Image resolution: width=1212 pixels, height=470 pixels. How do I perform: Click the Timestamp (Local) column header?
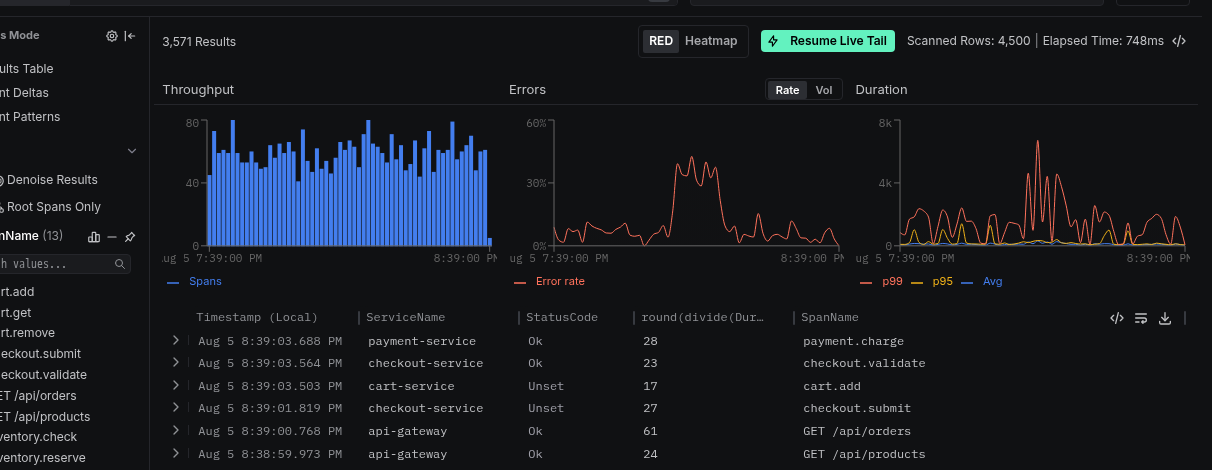coord(257,317)
